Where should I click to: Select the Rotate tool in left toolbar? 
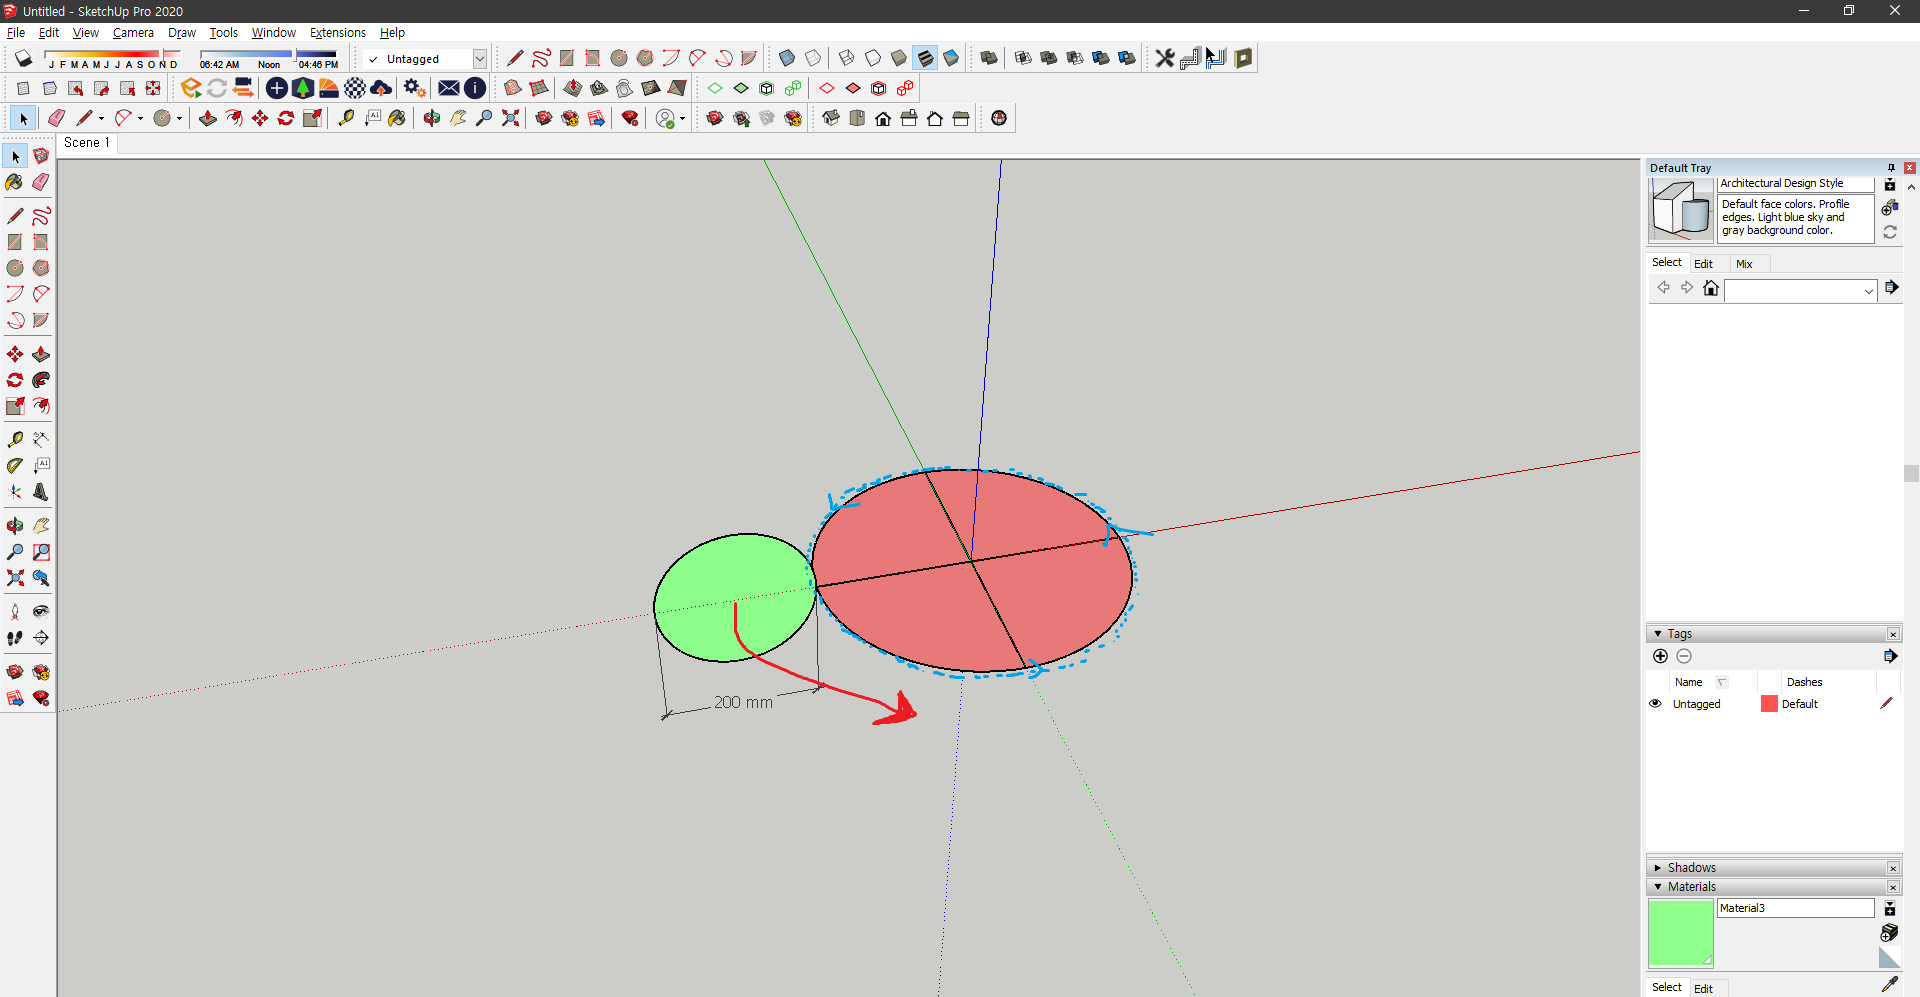(14, 380)
